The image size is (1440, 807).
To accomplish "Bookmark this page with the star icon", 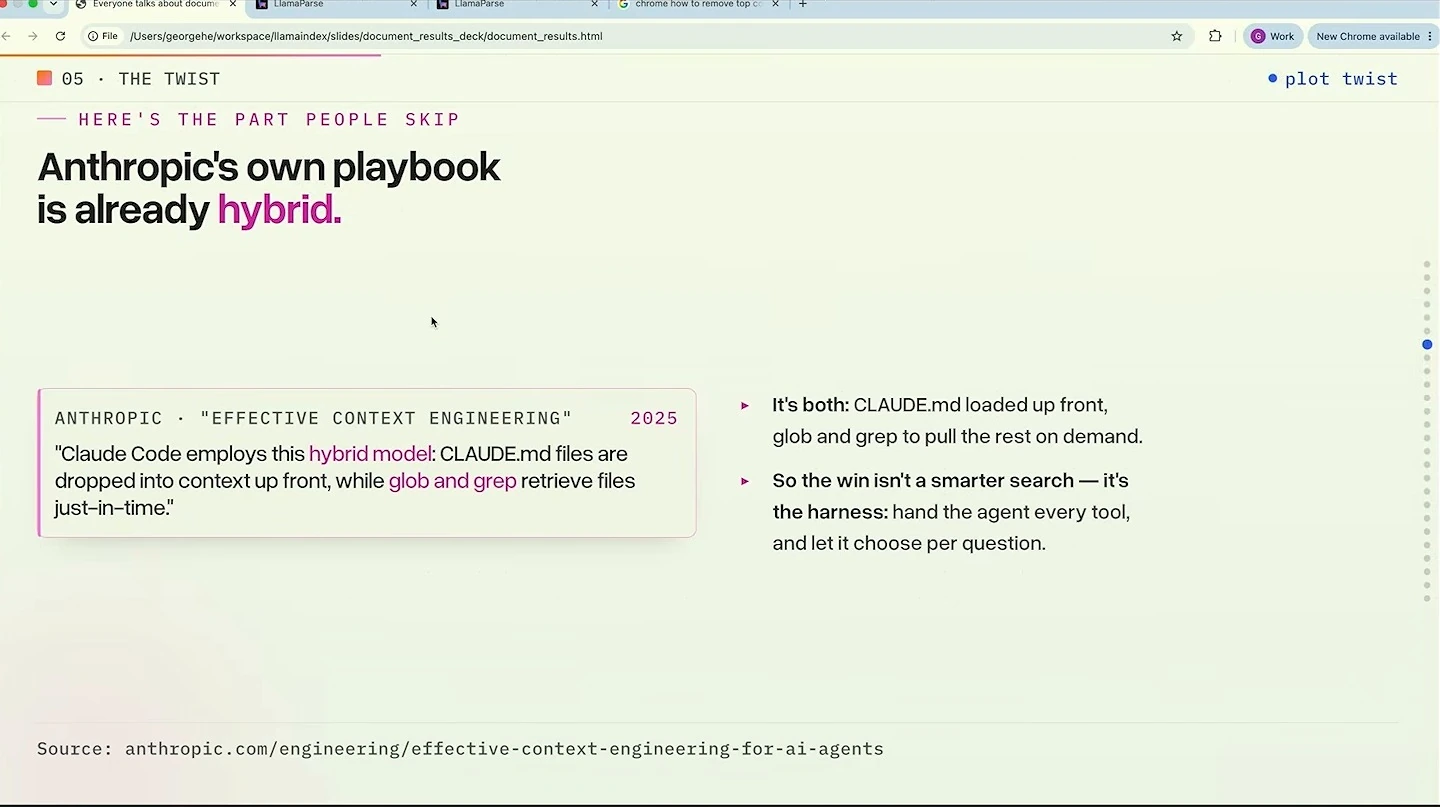I will pyautogui.click(x=1177, y=36).
